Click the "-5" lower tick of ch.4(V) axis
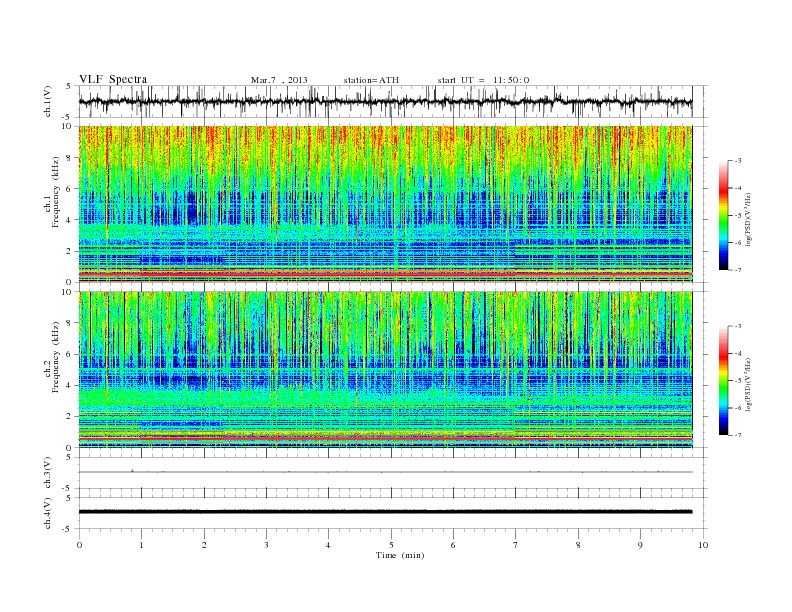 coord(68,529)
